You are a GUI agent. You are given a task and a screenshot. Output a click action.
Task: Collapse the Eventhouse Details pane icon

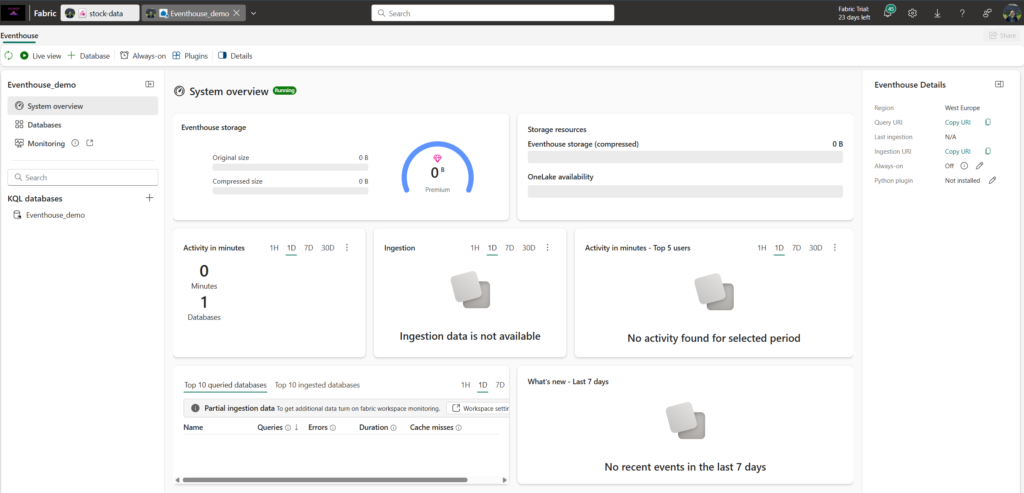click(998, 85)
